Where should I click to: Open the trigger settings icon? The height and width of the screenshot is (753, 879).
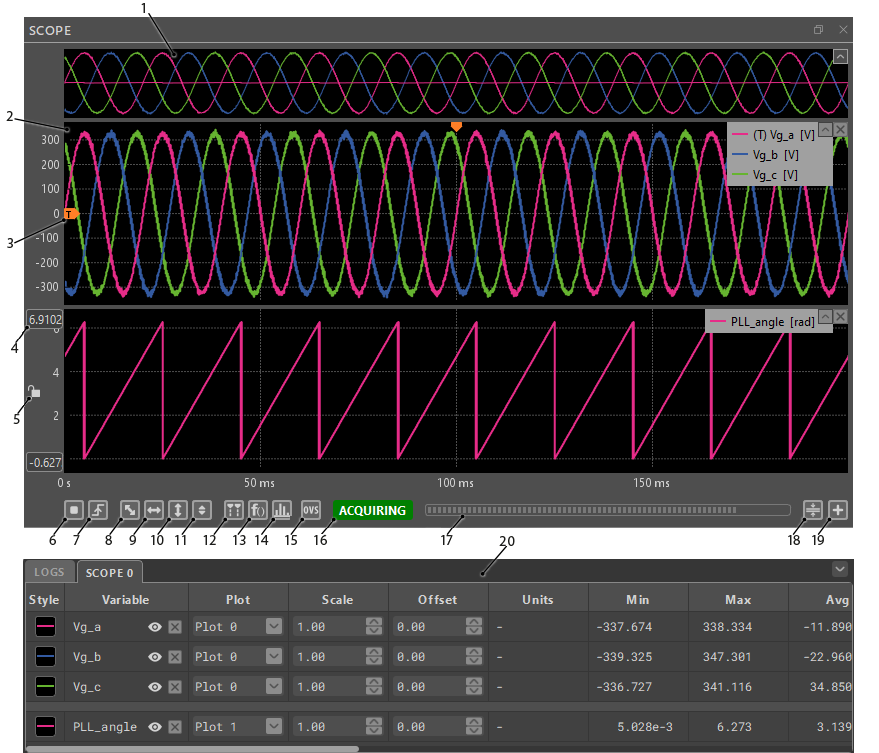tap(97, 510)
